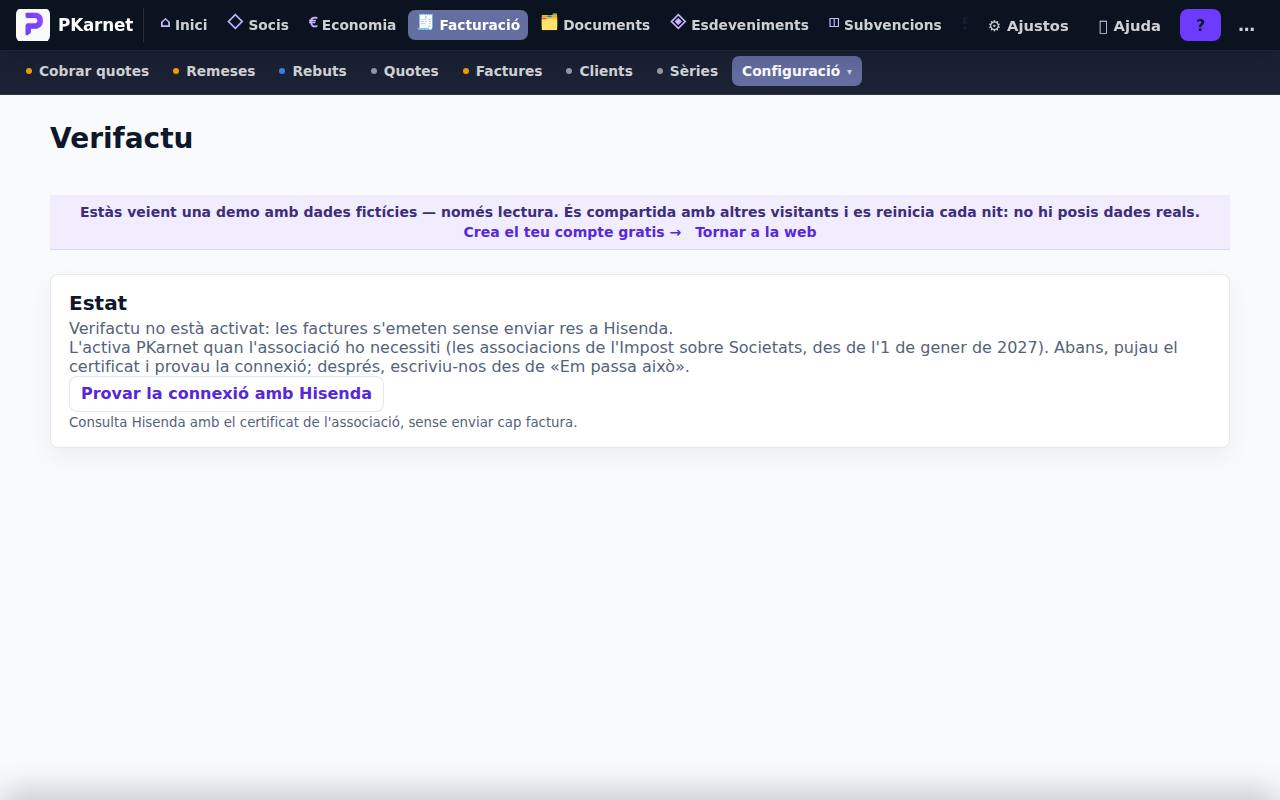The width and height of the screenshot is (1280, 800).
Task: Click 'Provar la connexió amb Hisenda' button
Action: [x=226, y=394]
